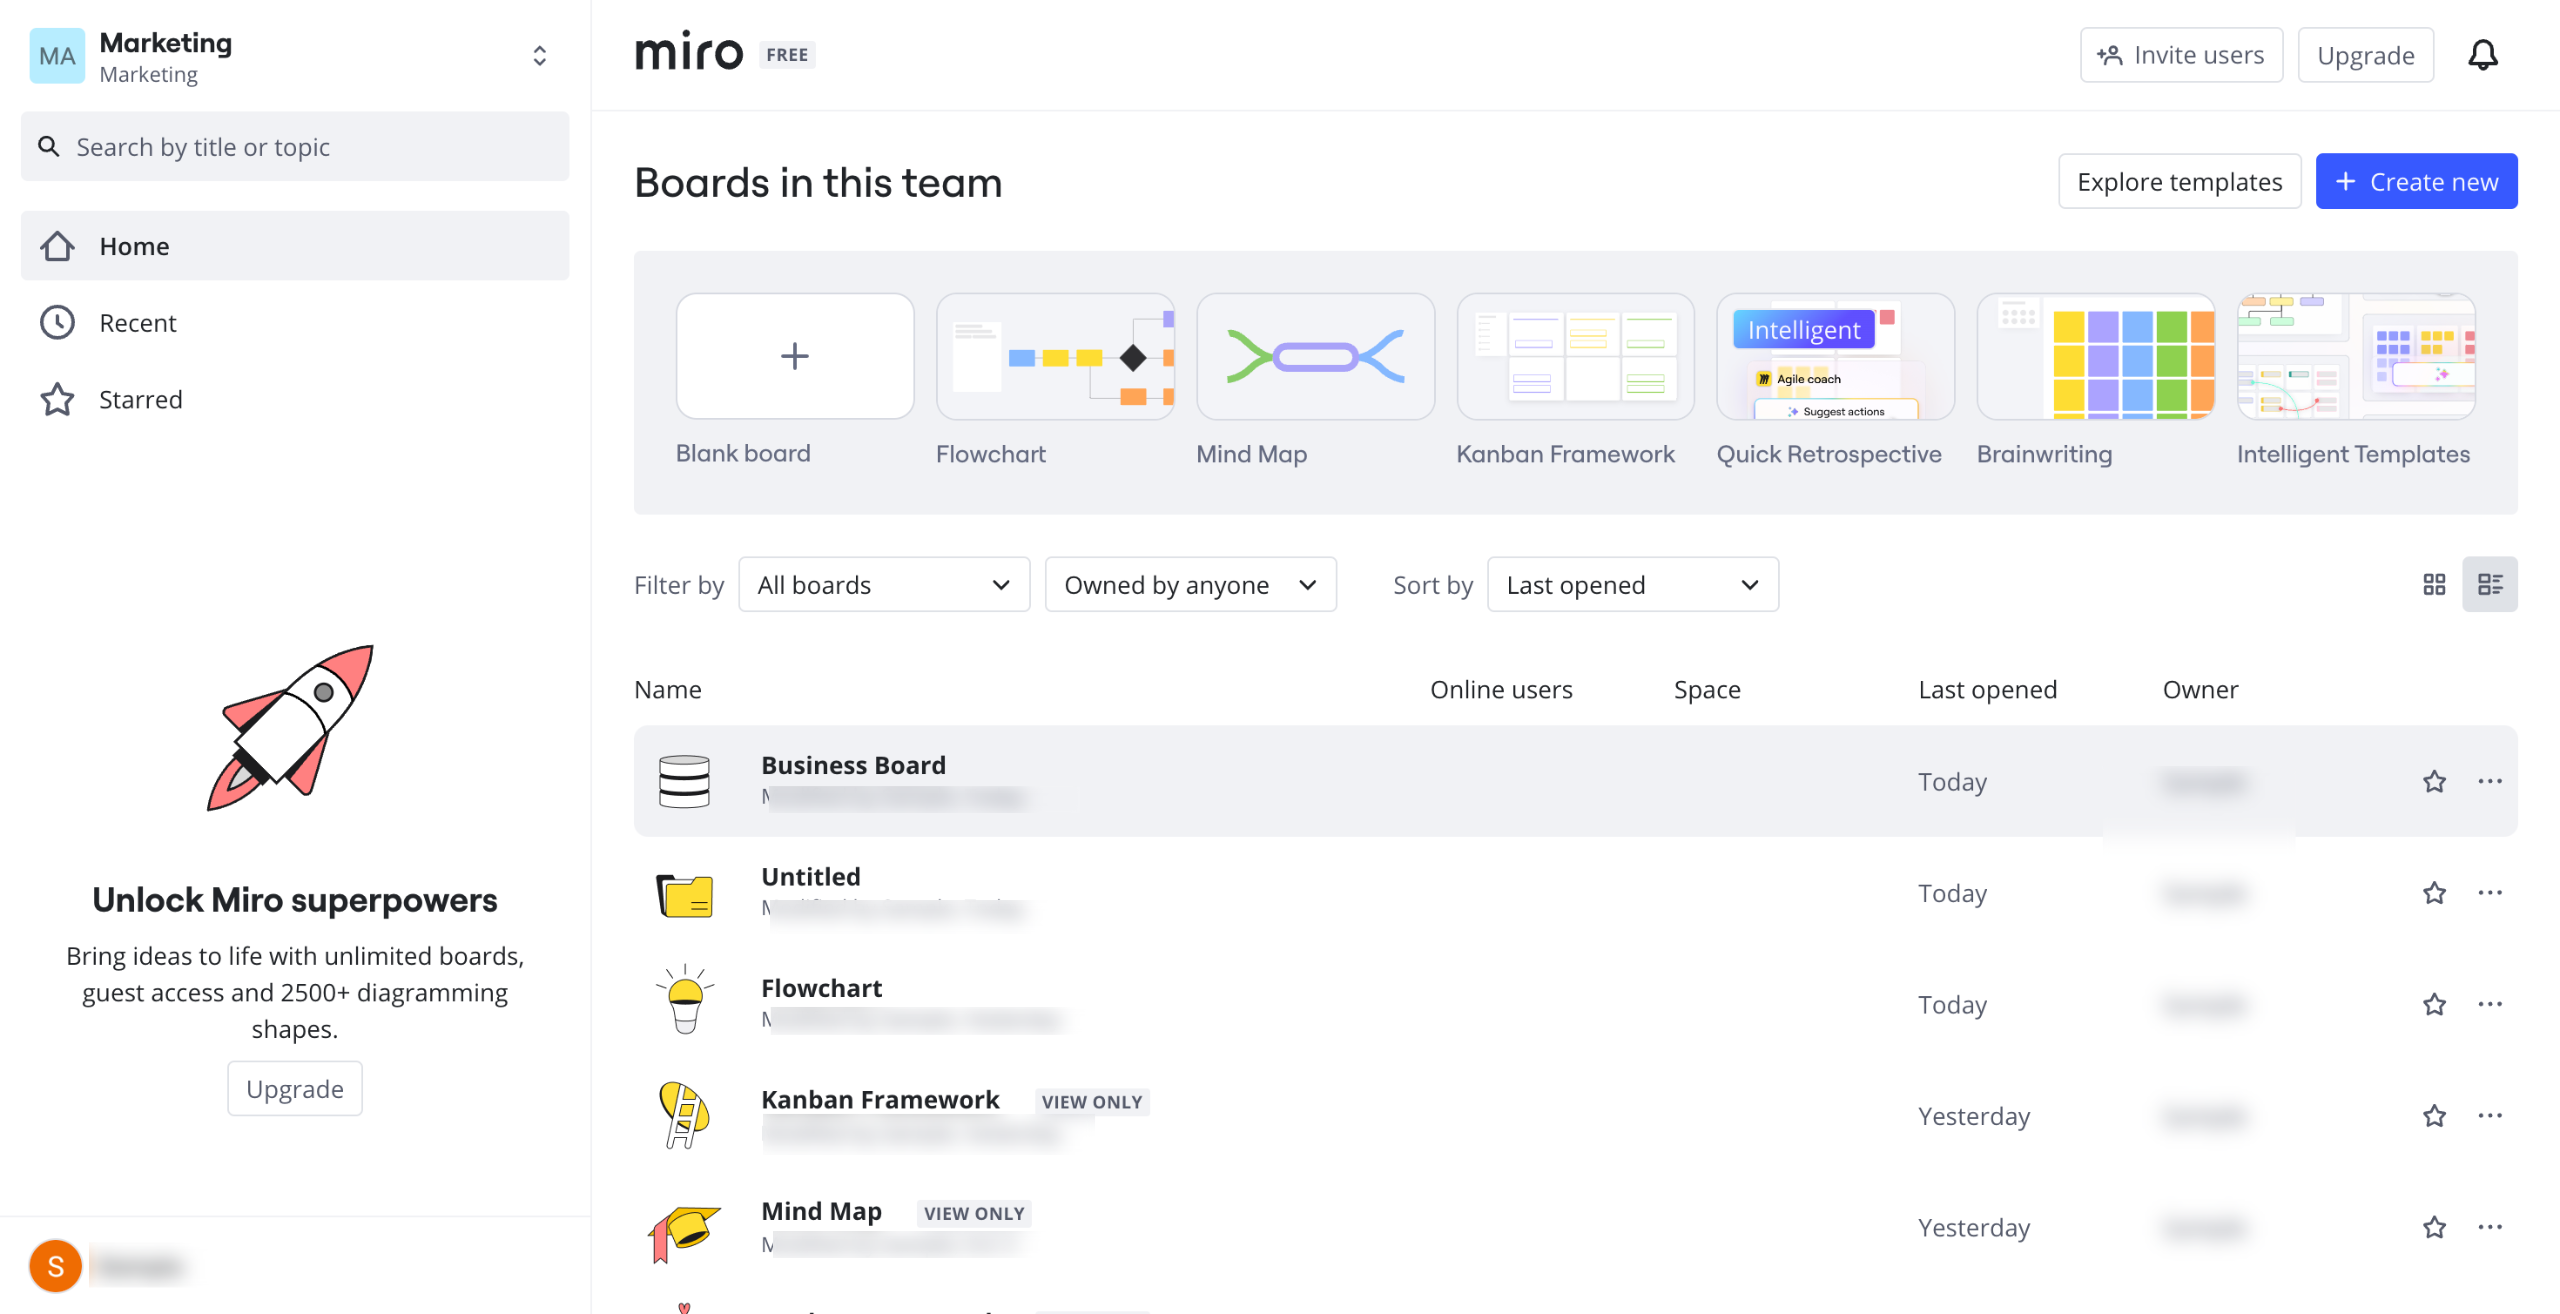
Task: Open the Owned by anyone dropdown
Action: [1190, 585]
